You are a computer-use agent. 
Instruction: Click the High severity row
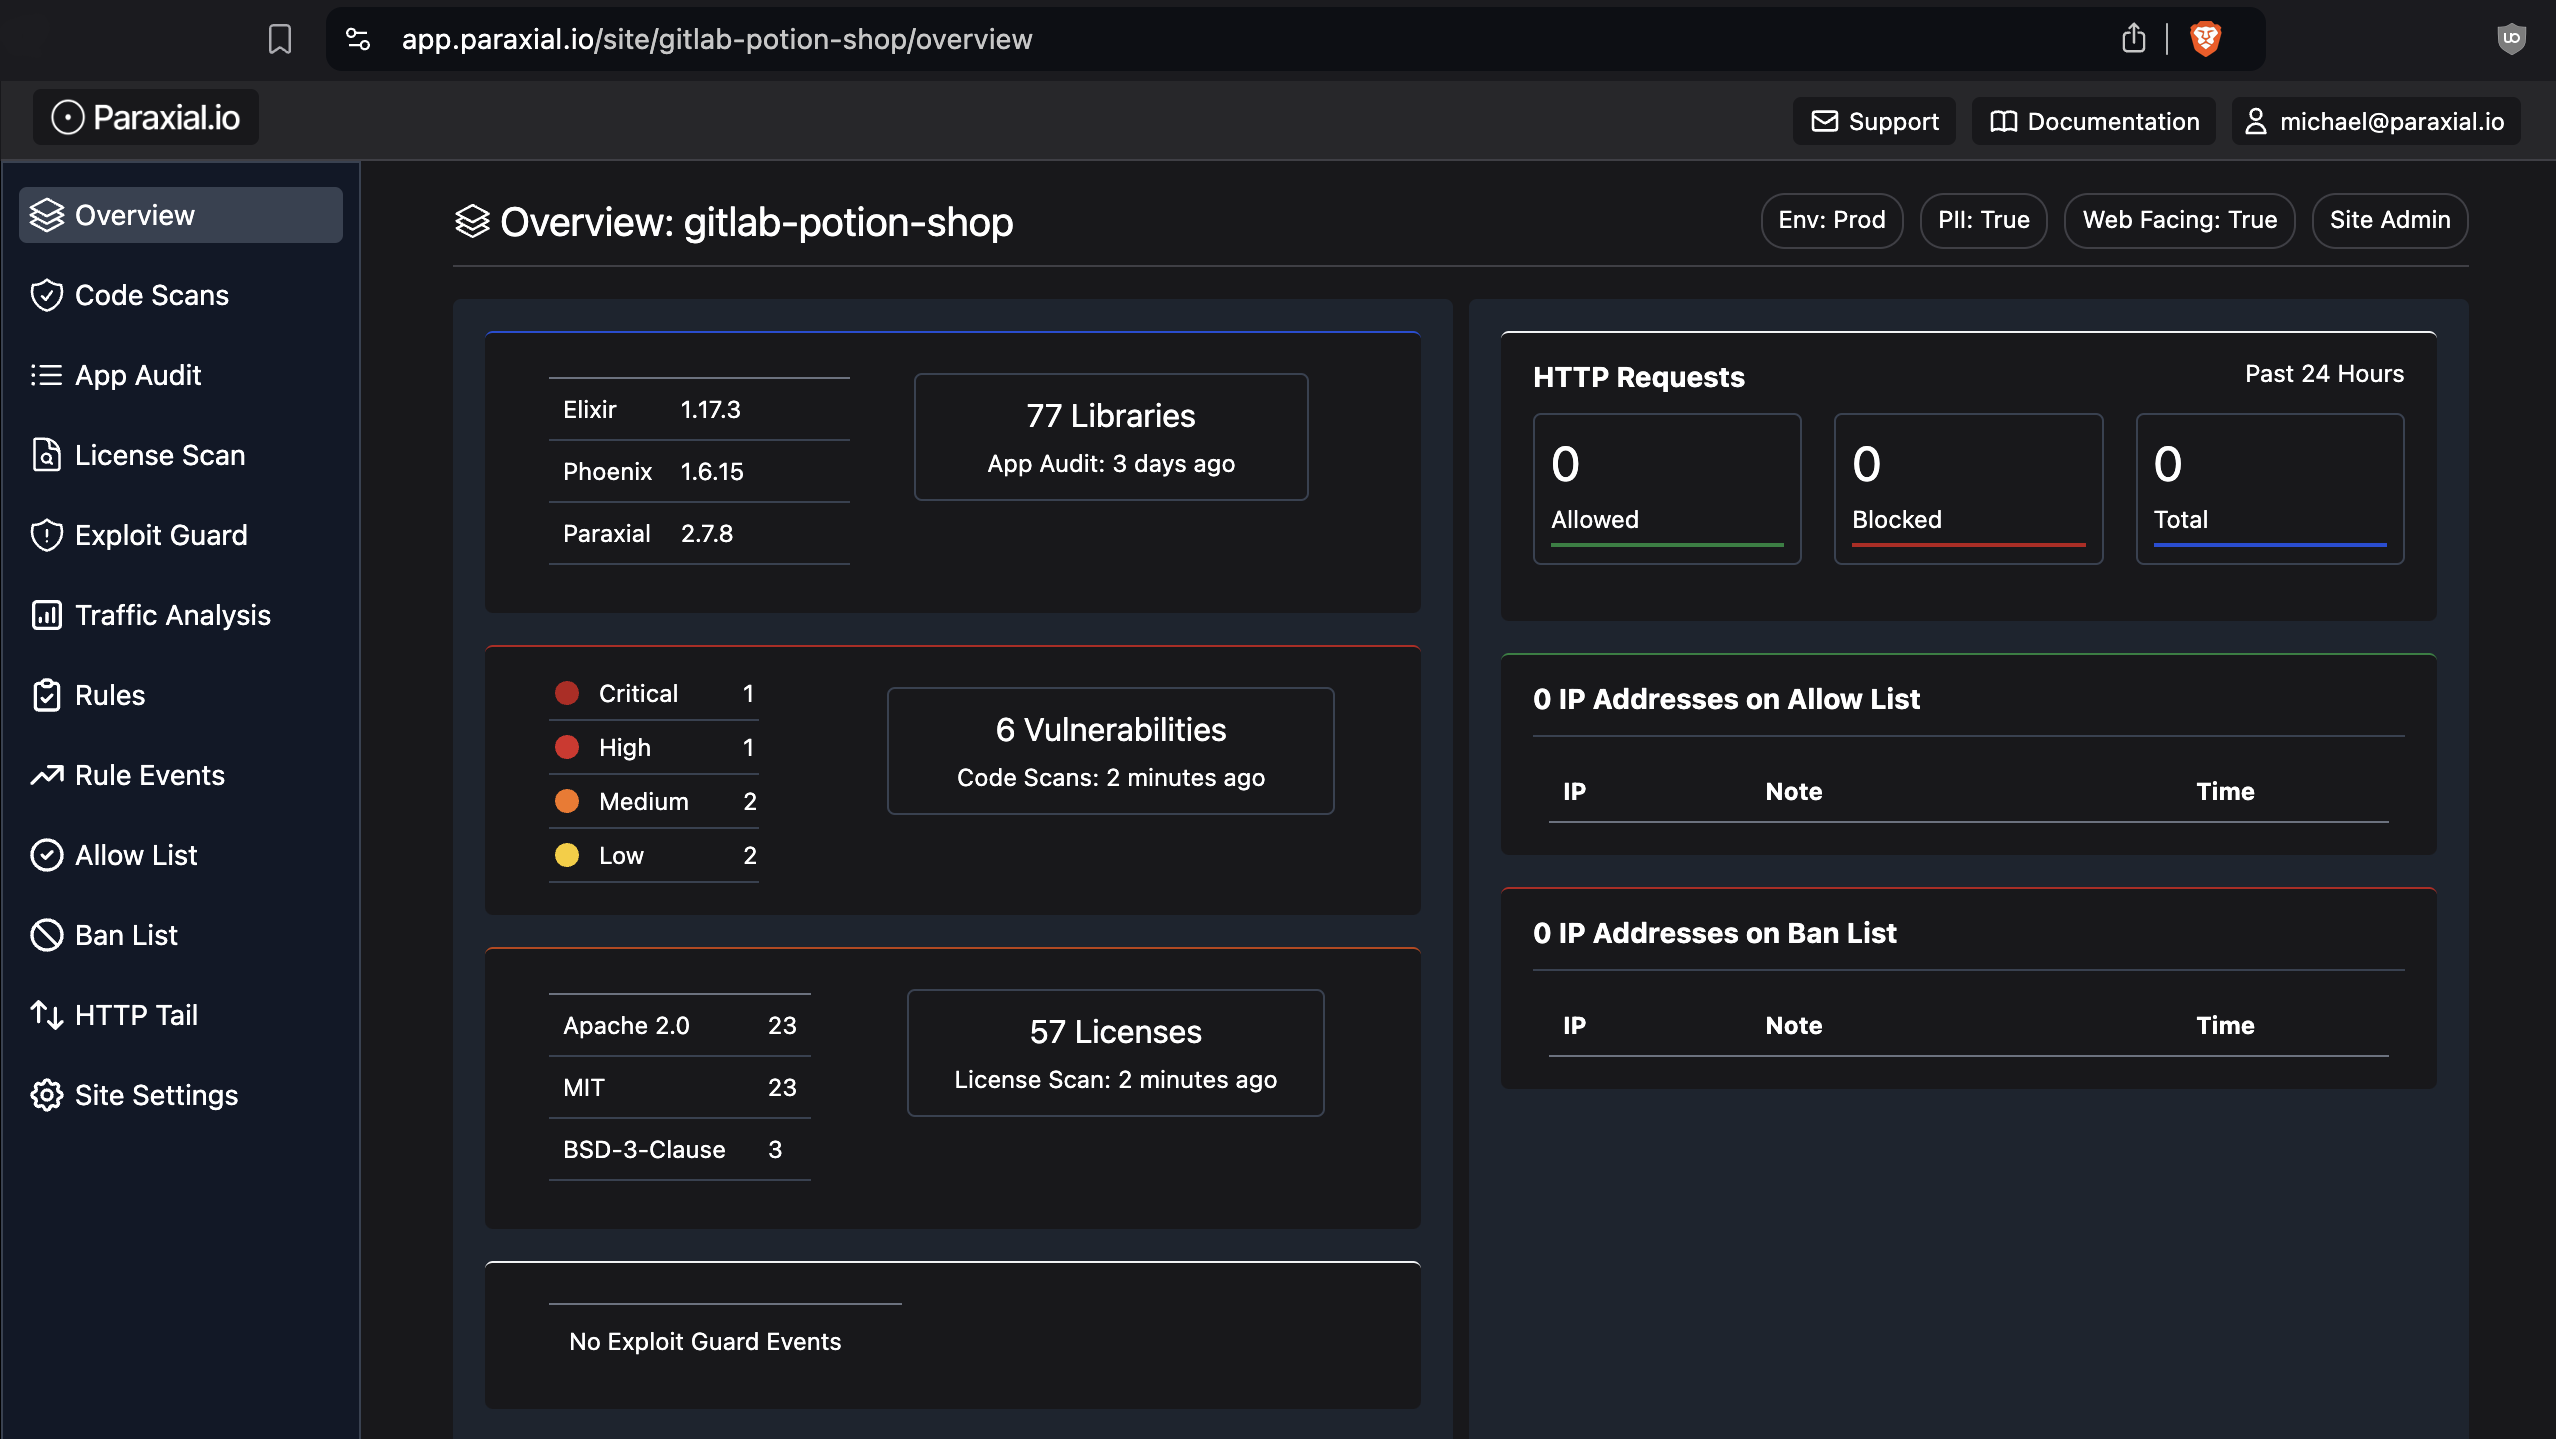pyautogui.click(x=654, y=747)
